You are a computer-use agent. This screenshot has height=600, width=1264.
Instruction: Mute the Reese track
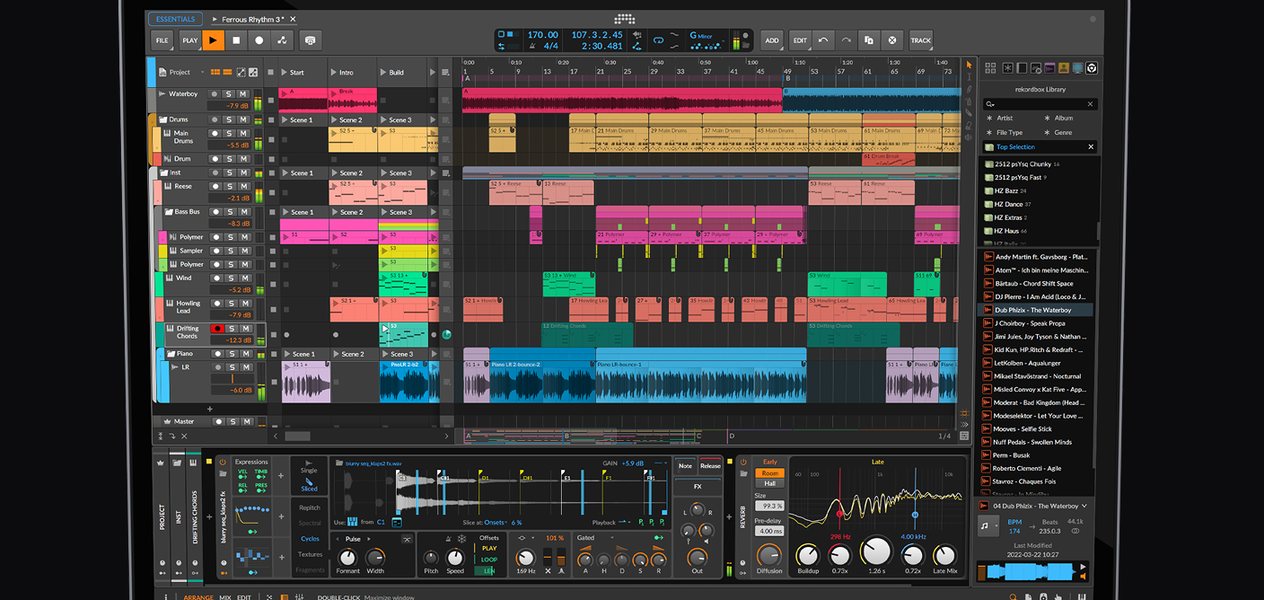[243, 186]
